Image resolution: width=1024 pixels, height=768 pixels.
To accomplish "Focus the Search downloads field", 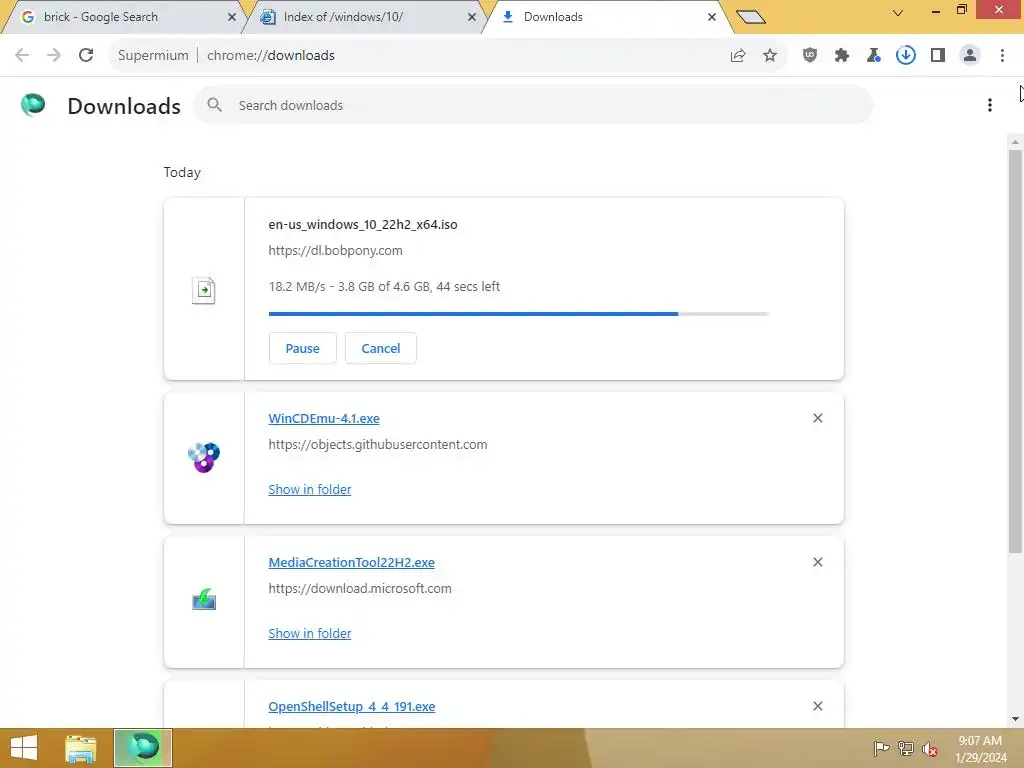I will coord(533,105).
